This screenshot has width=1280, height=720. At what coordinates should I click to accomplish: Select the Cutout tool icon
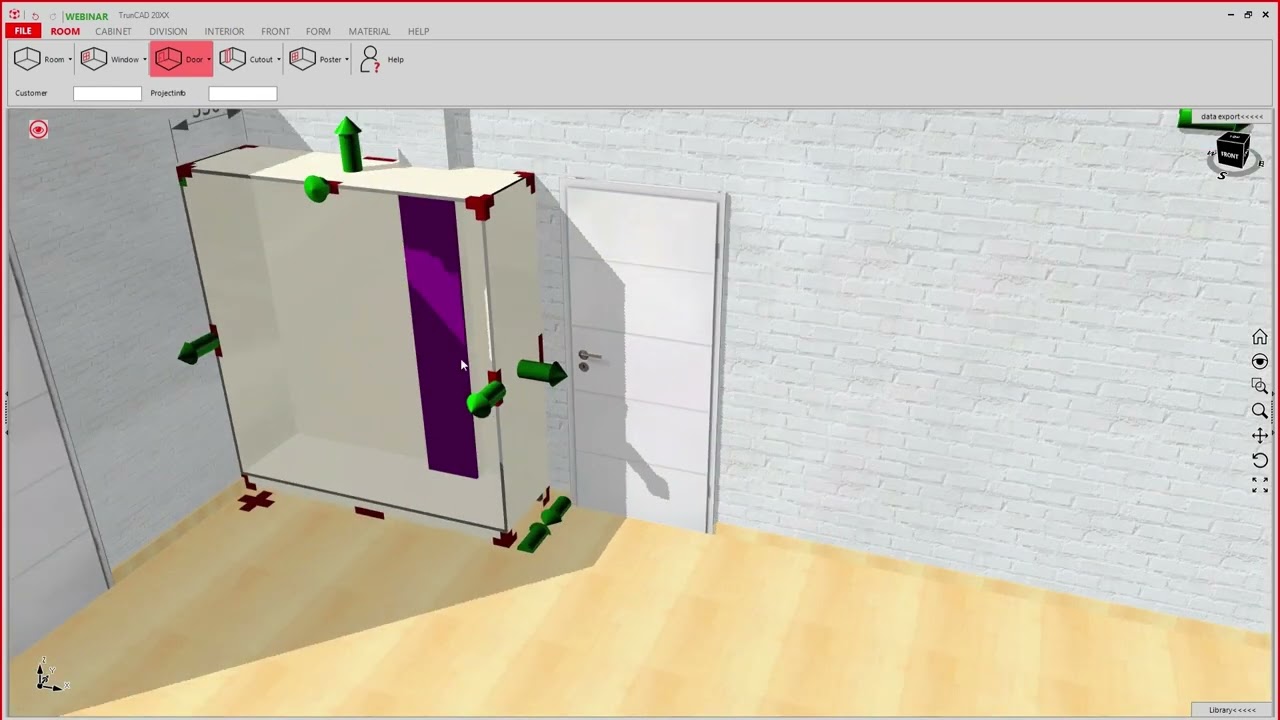232,59
